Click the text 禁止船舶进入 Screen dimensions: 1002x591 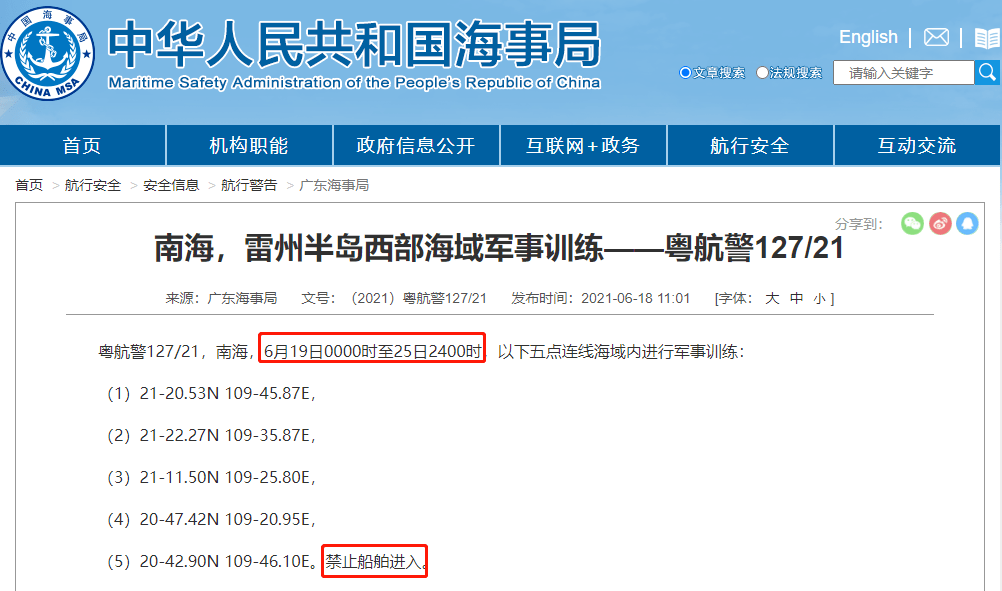point(374,562)
